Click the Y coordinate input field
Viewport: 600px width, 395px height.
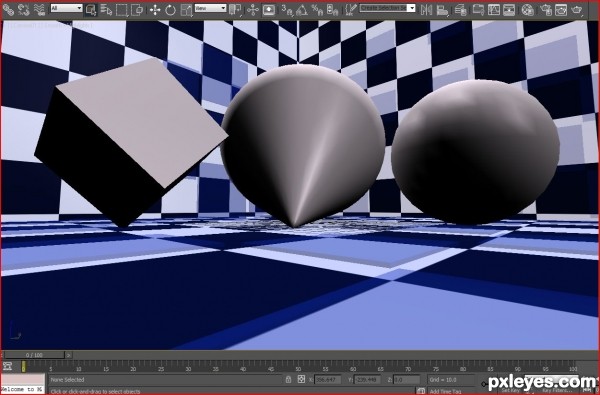point(367,380)
